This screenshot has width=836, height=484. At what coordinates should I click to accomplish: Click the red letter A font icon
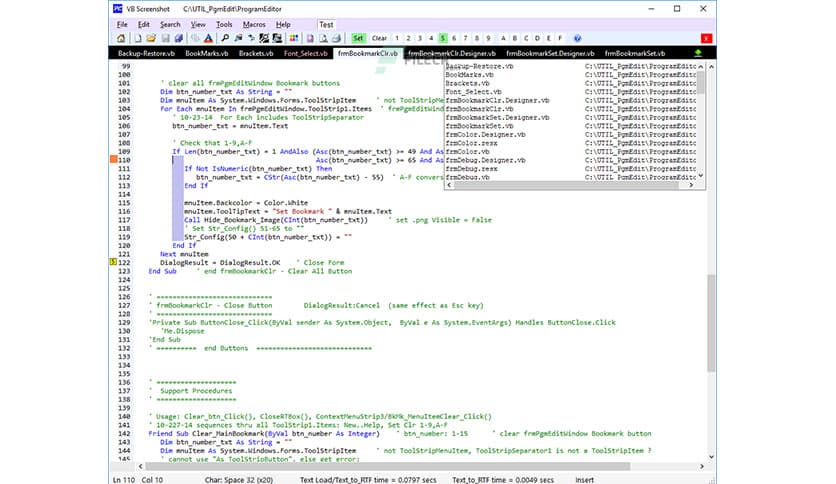208,38
